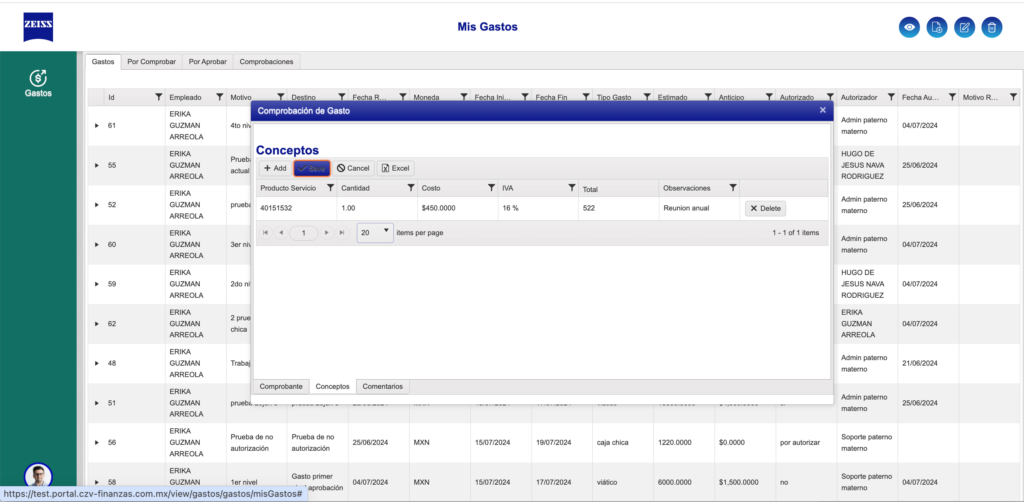
Task: Filter the Id column
Action: coord(158,97)
